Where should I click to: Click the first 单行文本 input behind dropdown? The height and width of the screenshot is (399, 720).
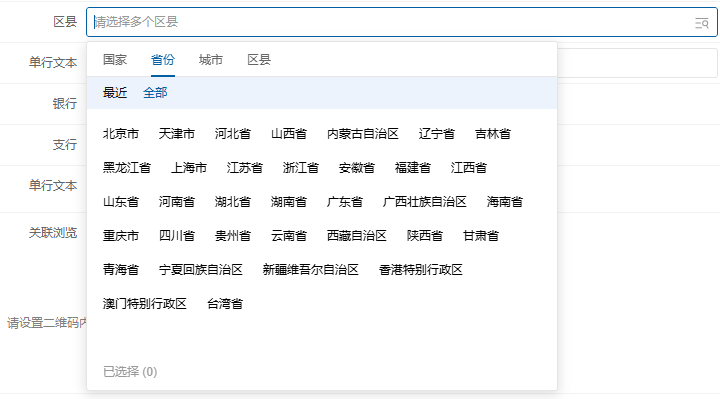click(x=637, y=63)
